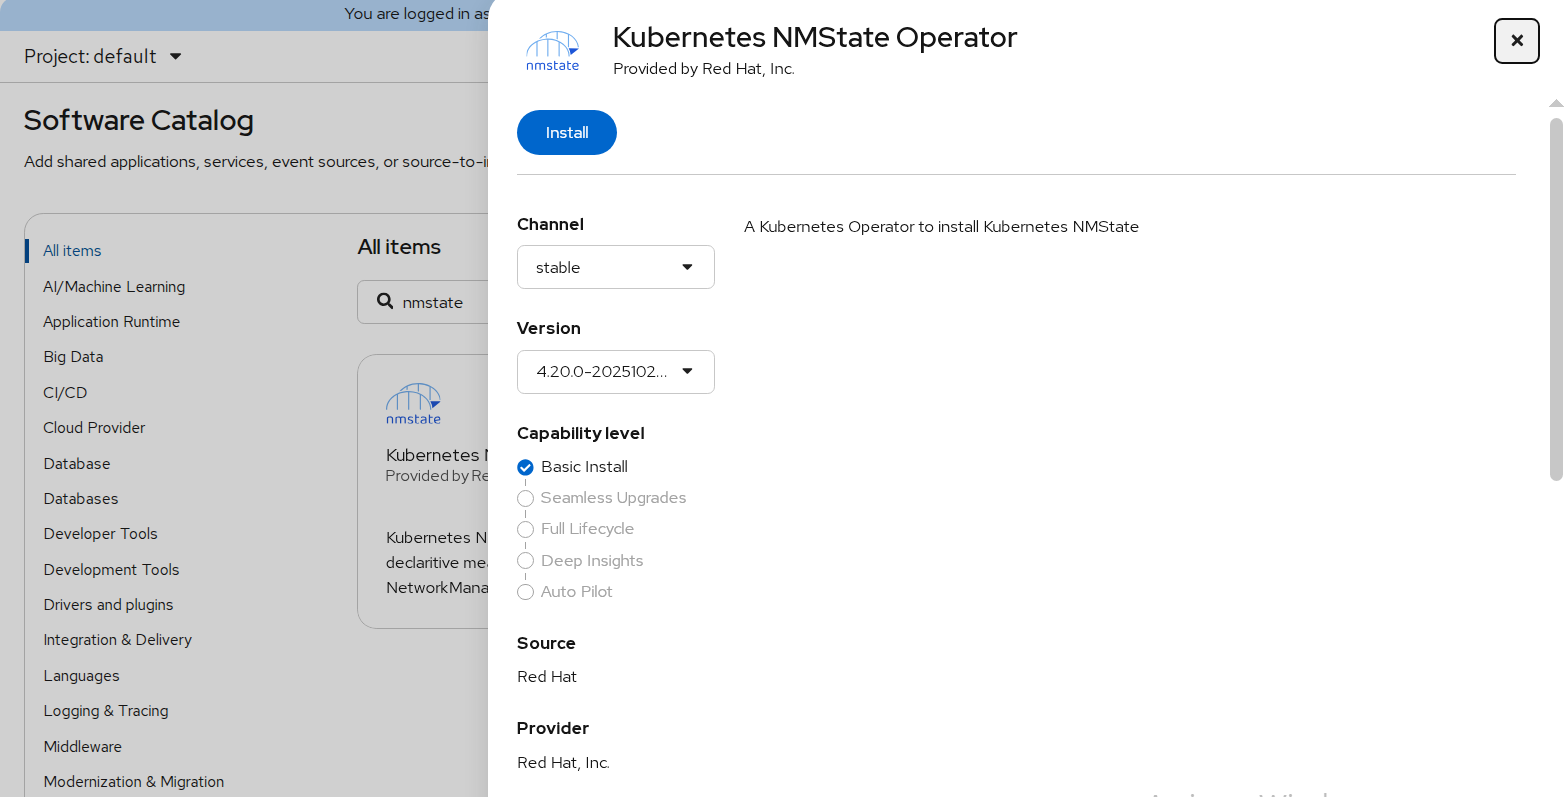Screen dimensions: 1568x797
Task: Select the Seamless Upgrades capability level
Action: coord(525,498)
